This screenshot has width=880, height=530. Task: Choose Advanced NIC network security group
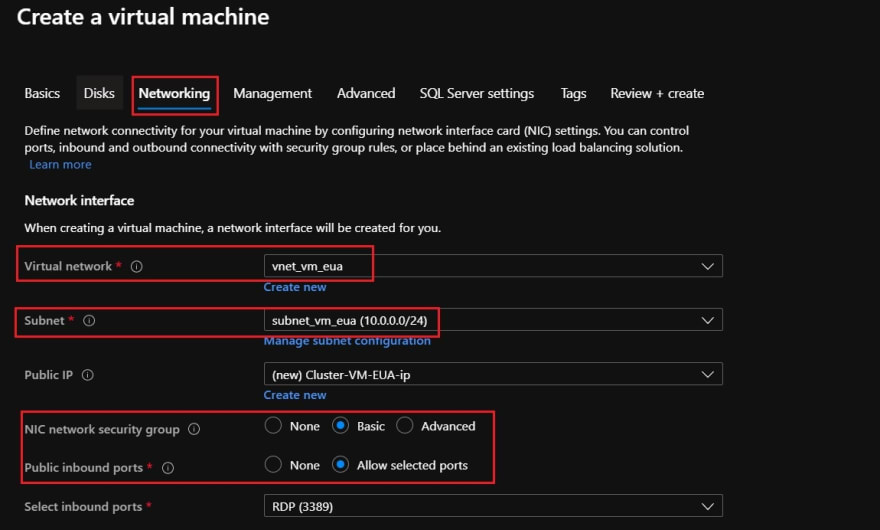[x=405, y=426]
